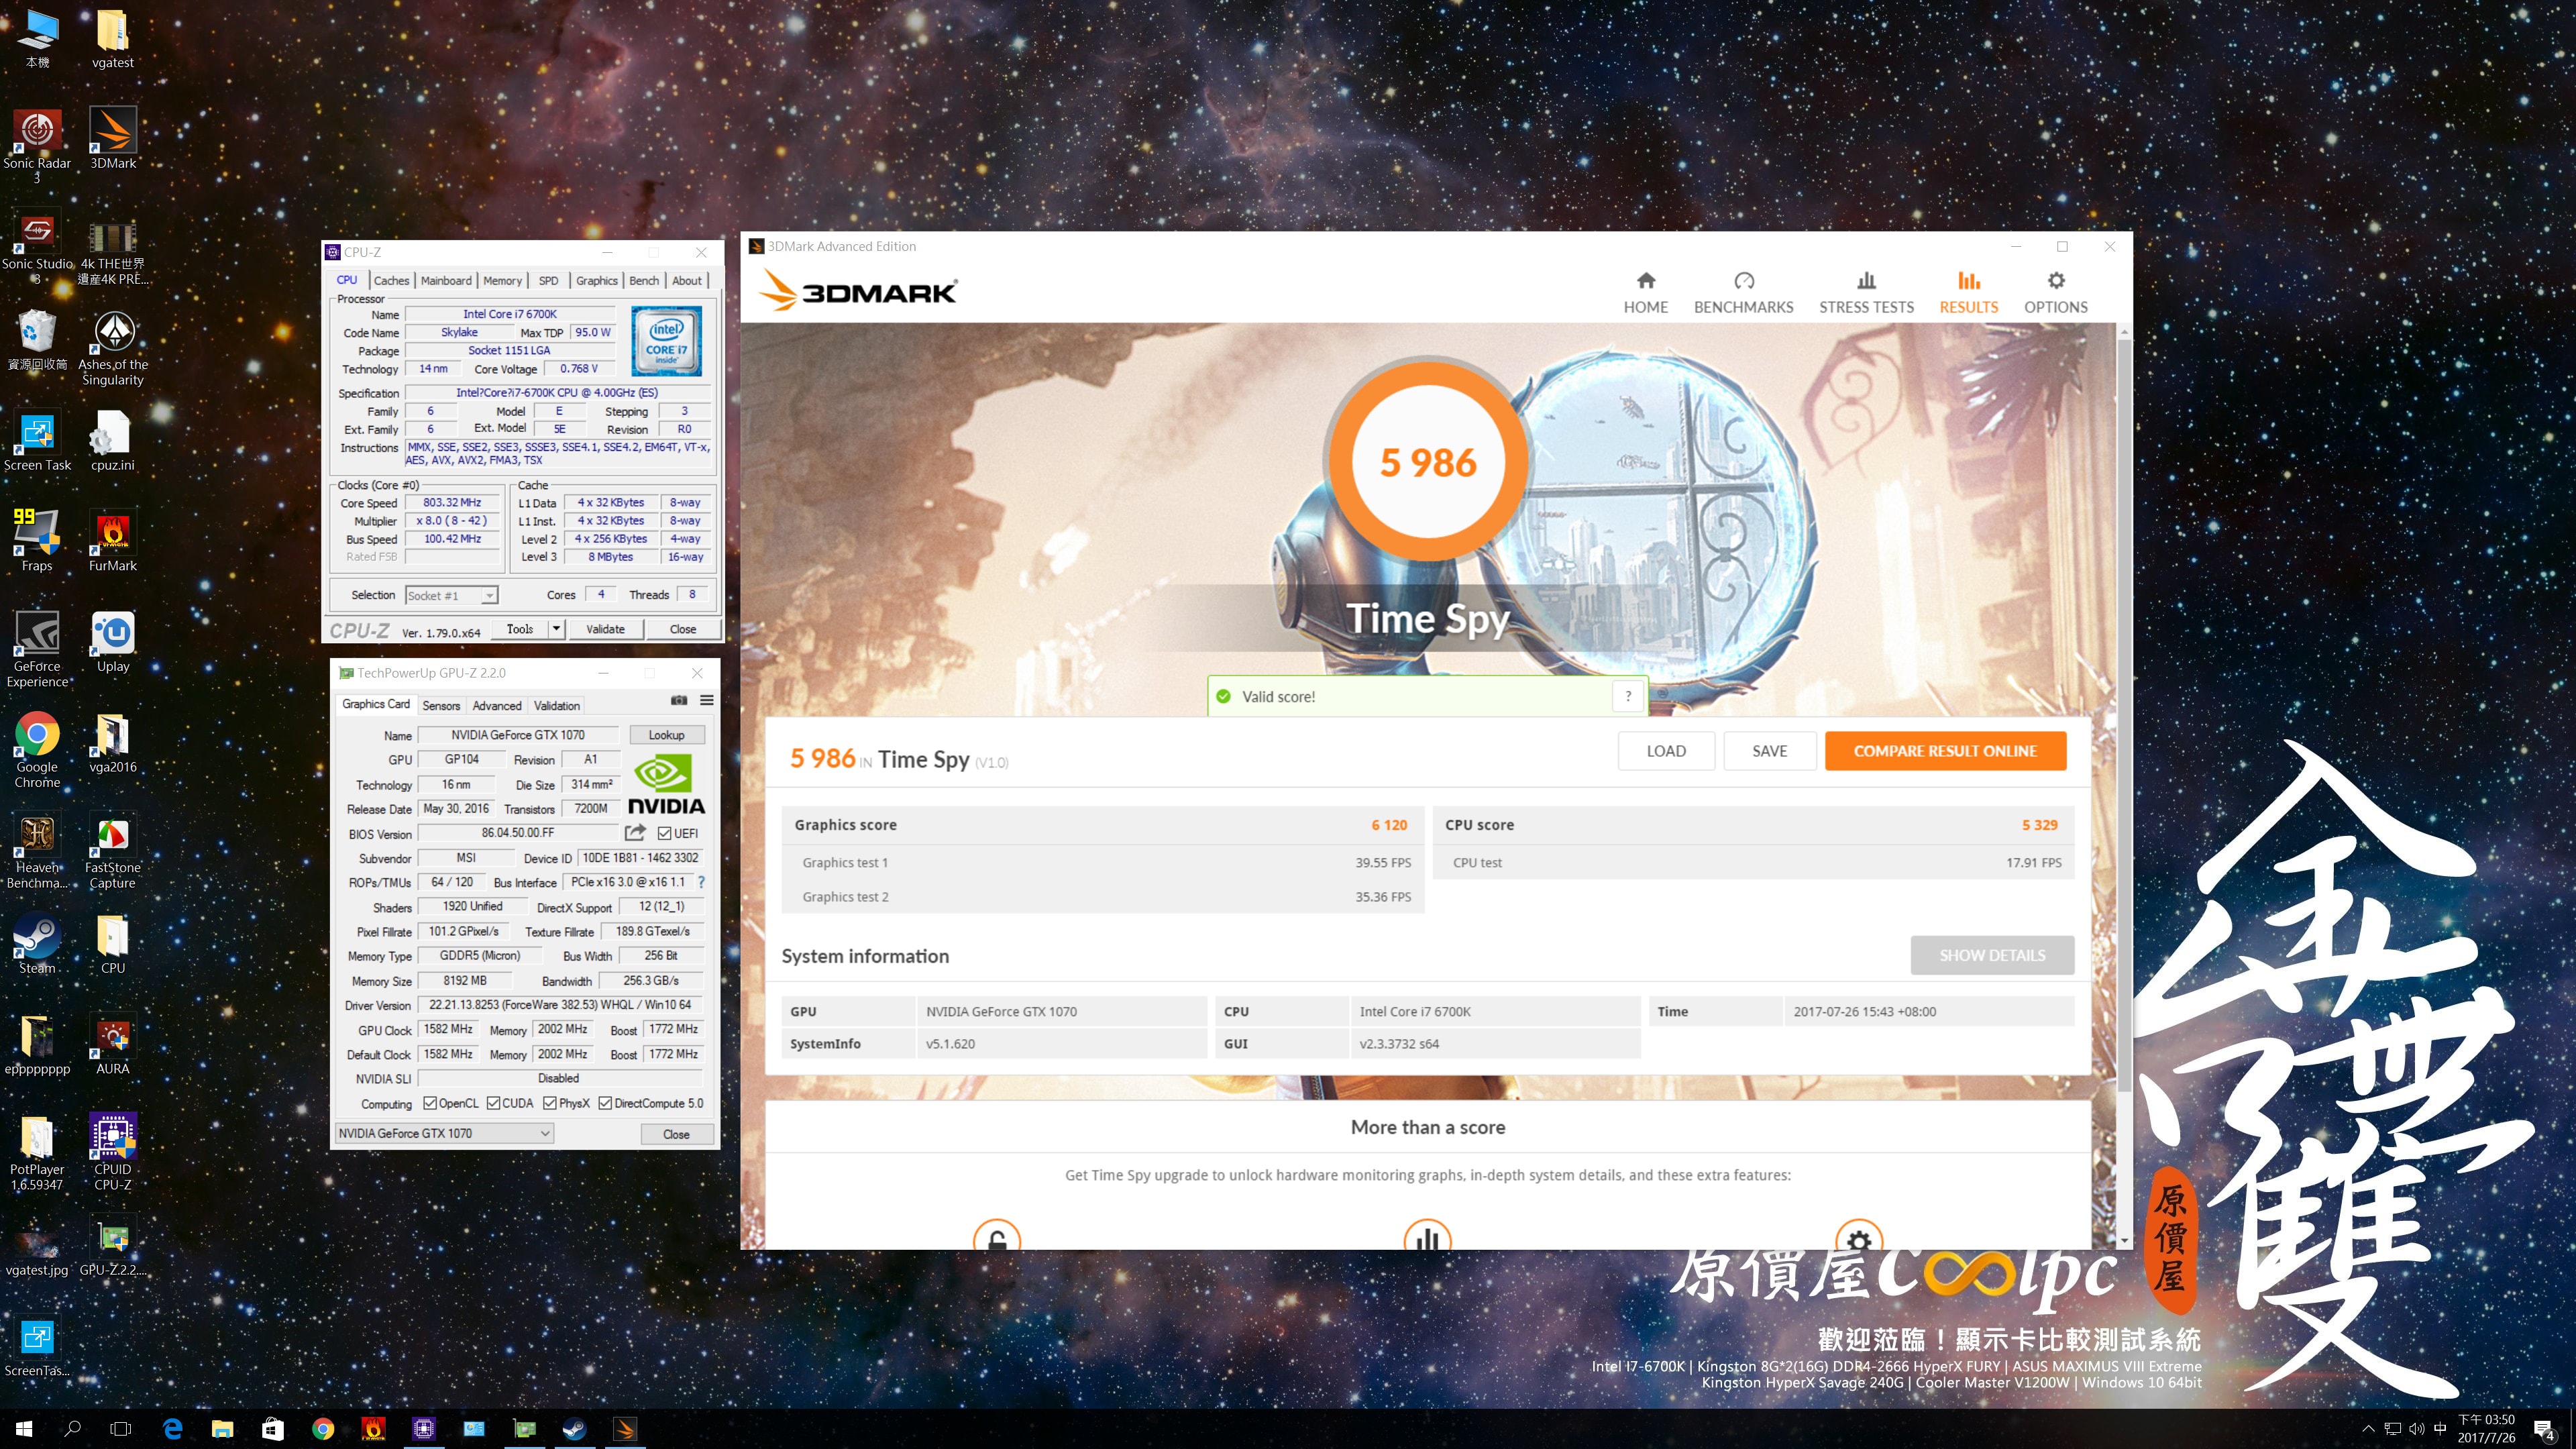
Task: Expand the GPU selector dropdown in GPU-Z
Action: click(x=544, y=1133)
